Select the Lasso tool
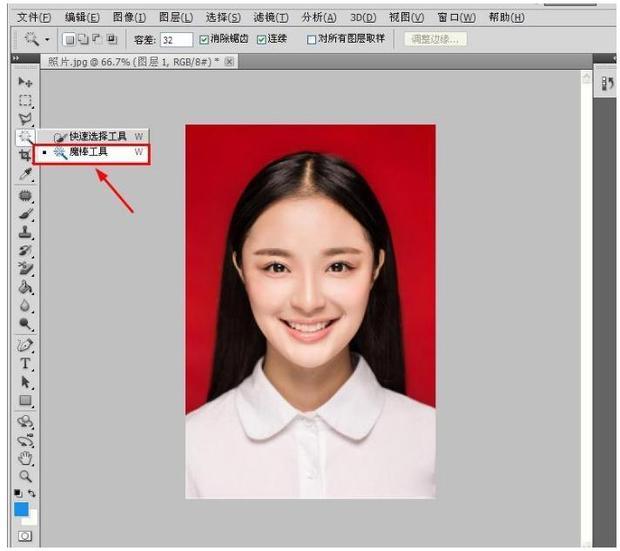The height and width of the screenshot is (551, 620). (26, 118)
